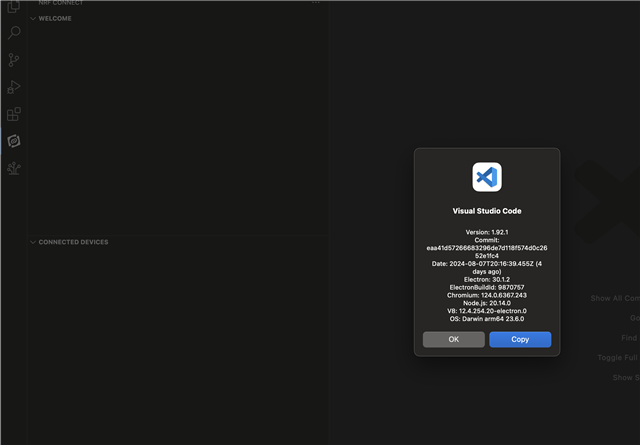Image resolution: width=640 pixels, height=445 pixels.
Task: Click the Version: 1.92.1 line
Action: 487,232
